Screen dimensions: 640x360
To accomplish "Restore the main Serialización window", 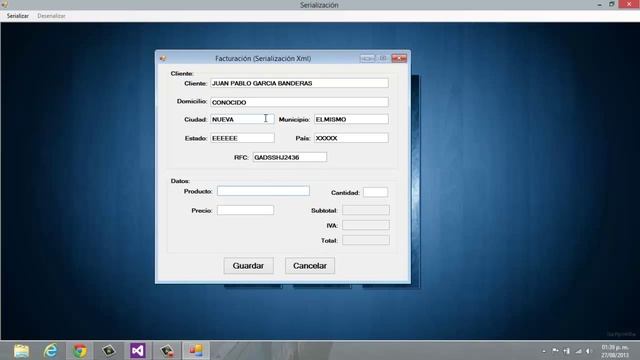I will tap(611, 4).
